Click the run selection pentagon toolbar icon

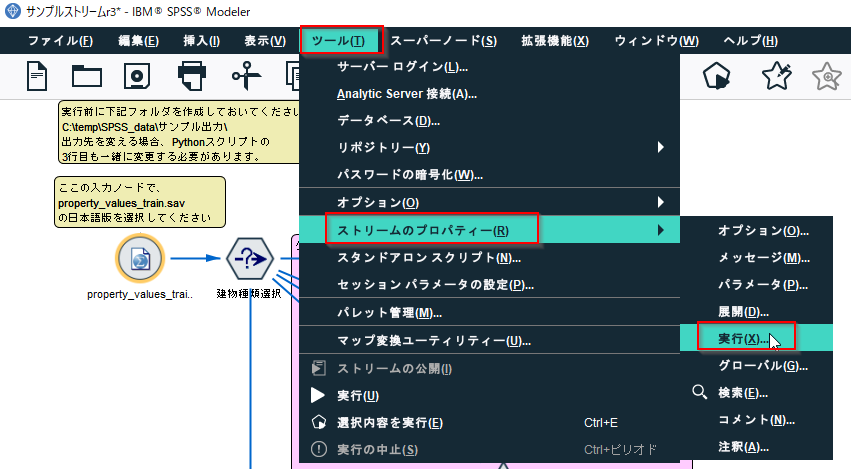tap(716, 76)
